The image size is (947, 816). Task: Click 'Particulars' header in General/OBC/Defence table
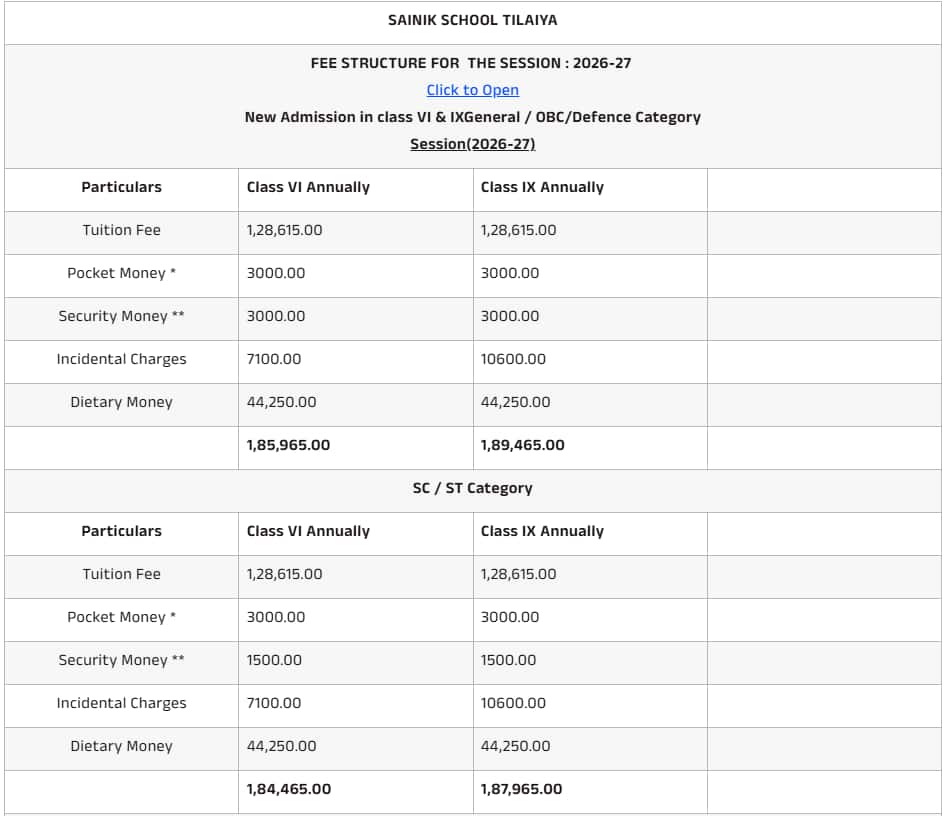pos(121,187)
